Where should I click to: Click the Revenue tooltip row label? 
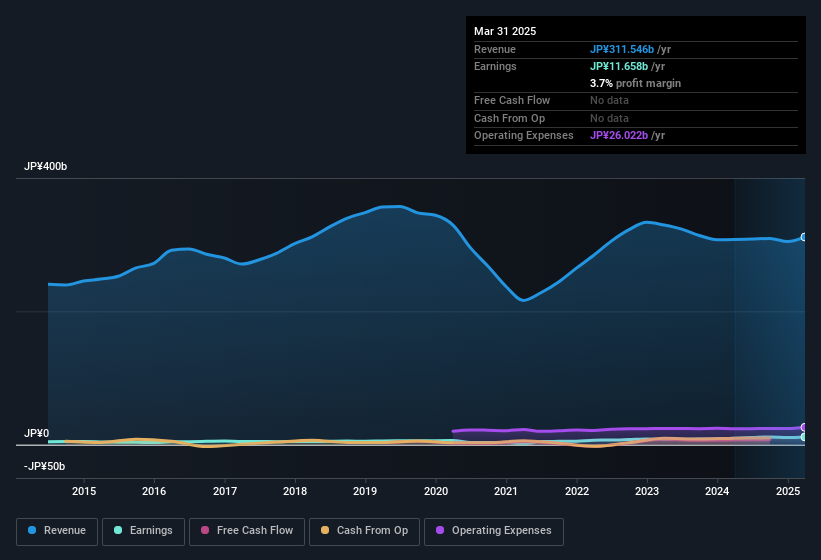tap(495, 49)
